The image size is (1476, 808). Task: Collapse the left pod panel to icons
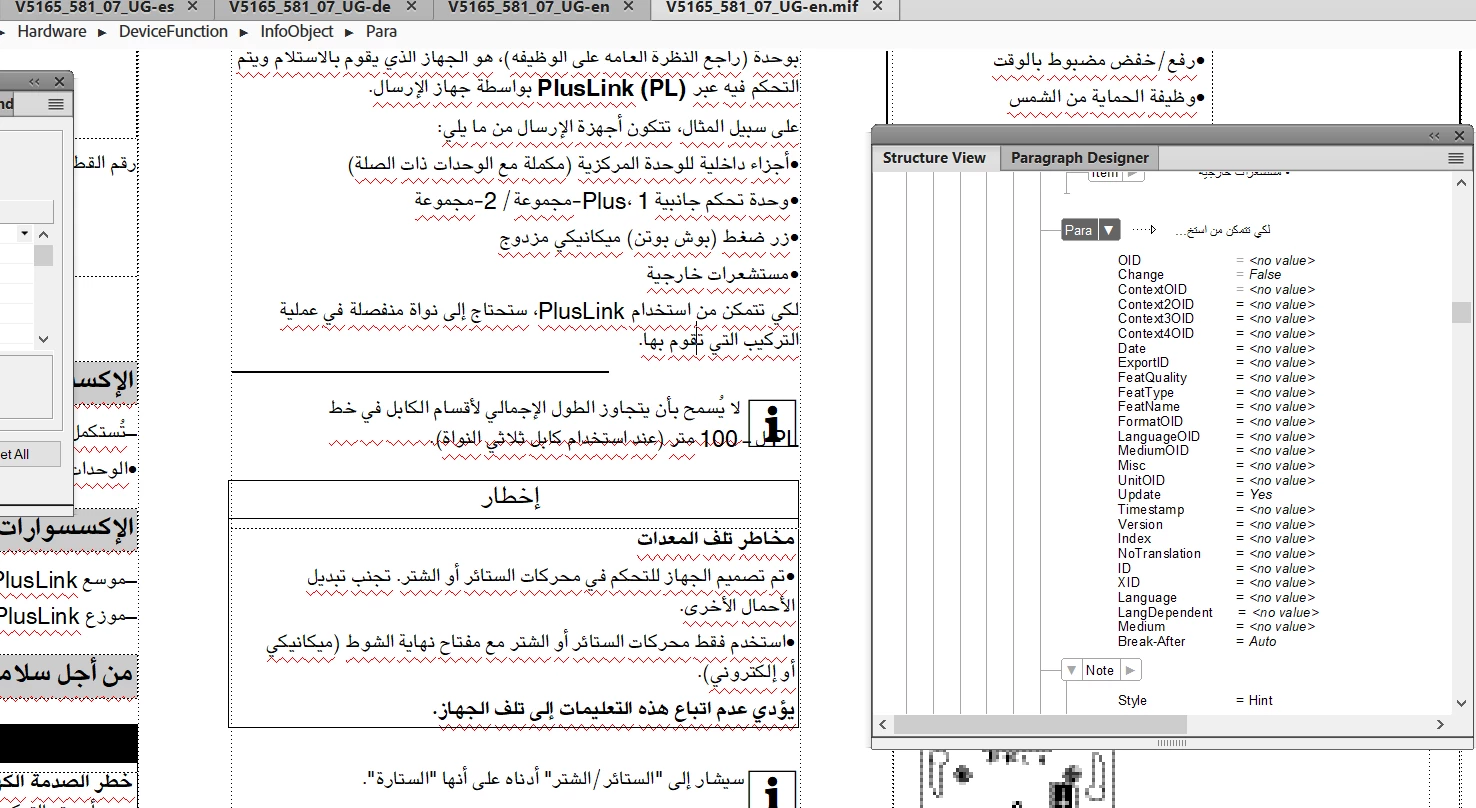pyautogui.click(x=34, y=81)
